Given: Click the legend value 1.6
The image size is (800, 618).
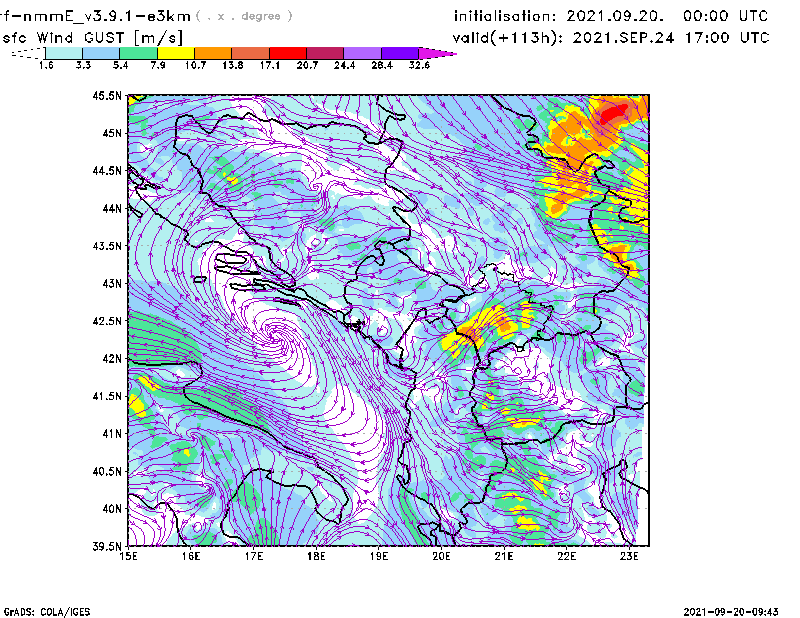Looking at the screenshot, I should pos(46,65).
